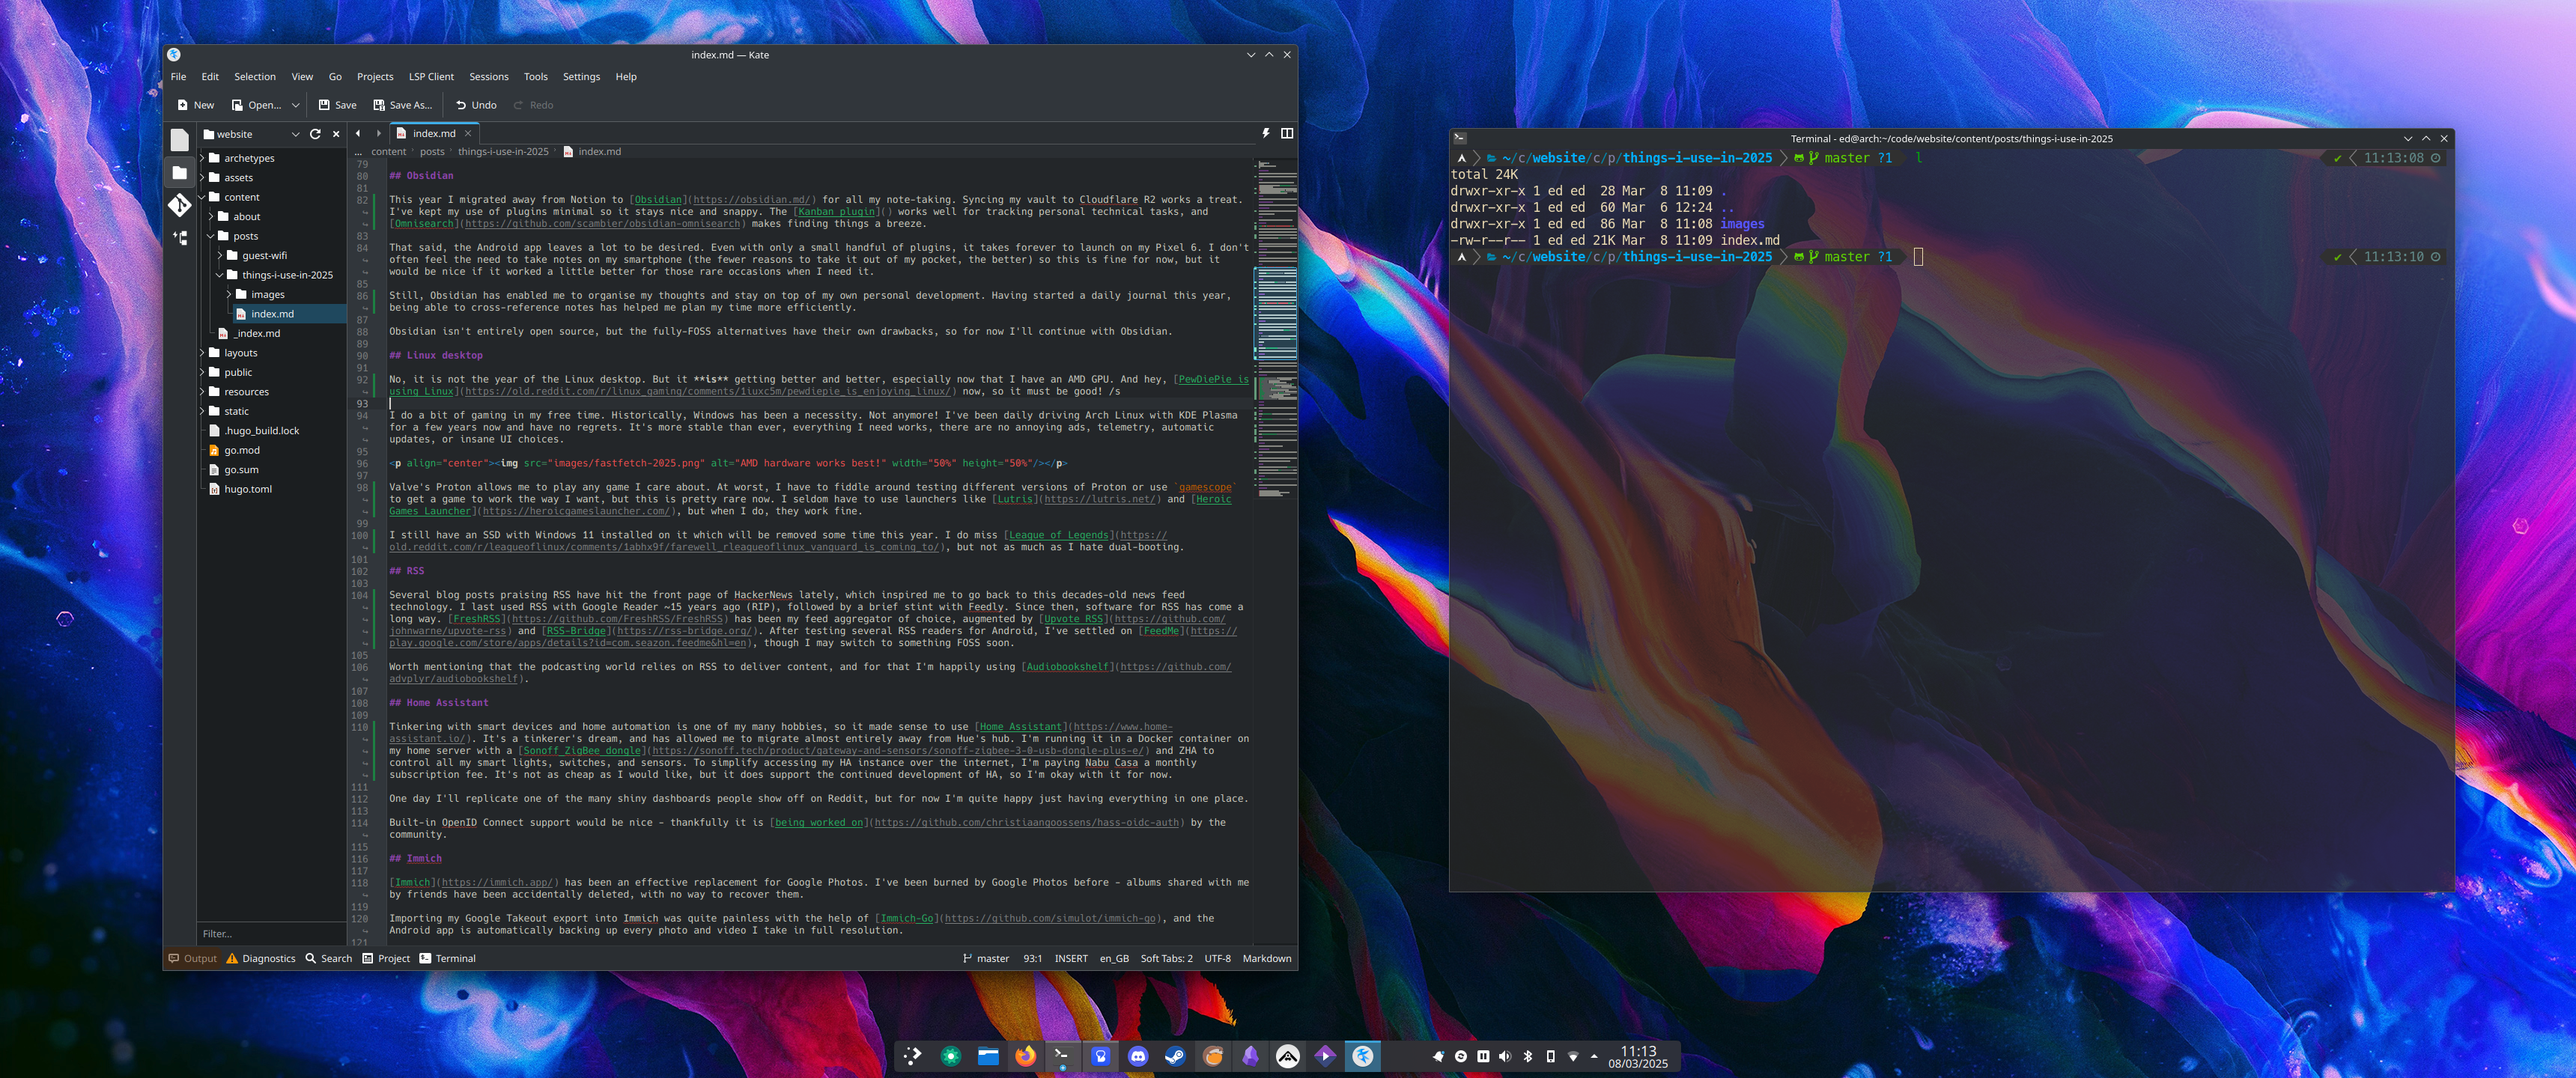Collapse the content folder

pyautogui.click(x=203, y=197)
